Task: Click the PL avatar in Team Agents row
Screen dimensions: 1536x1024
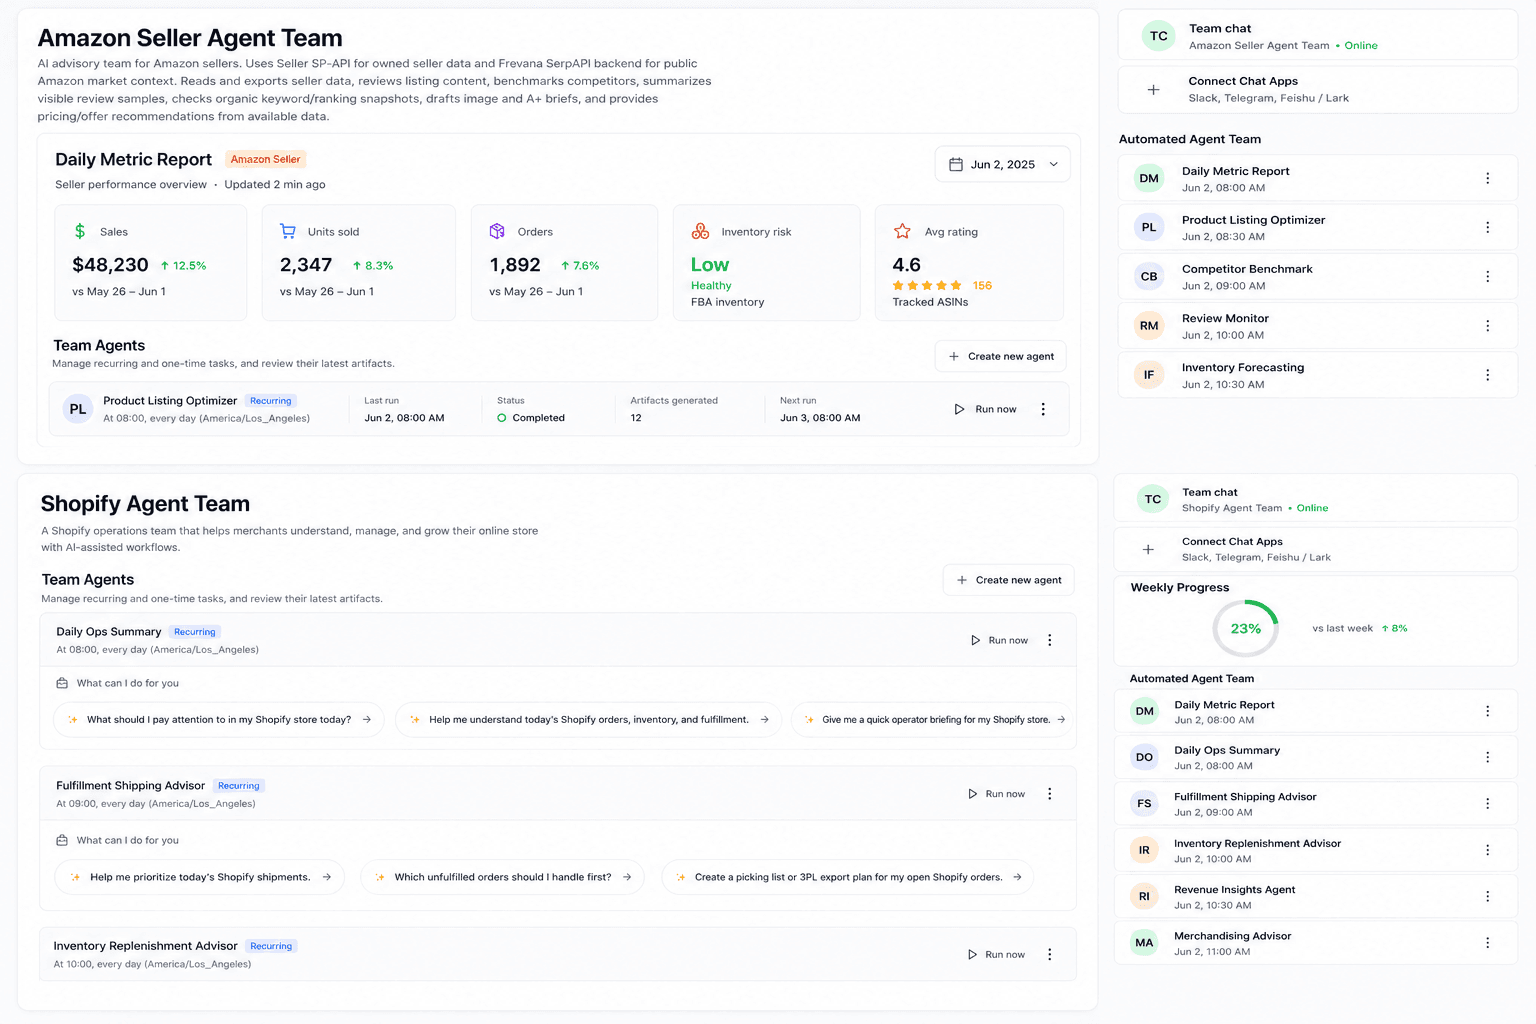Action: (x=78, y=409)
